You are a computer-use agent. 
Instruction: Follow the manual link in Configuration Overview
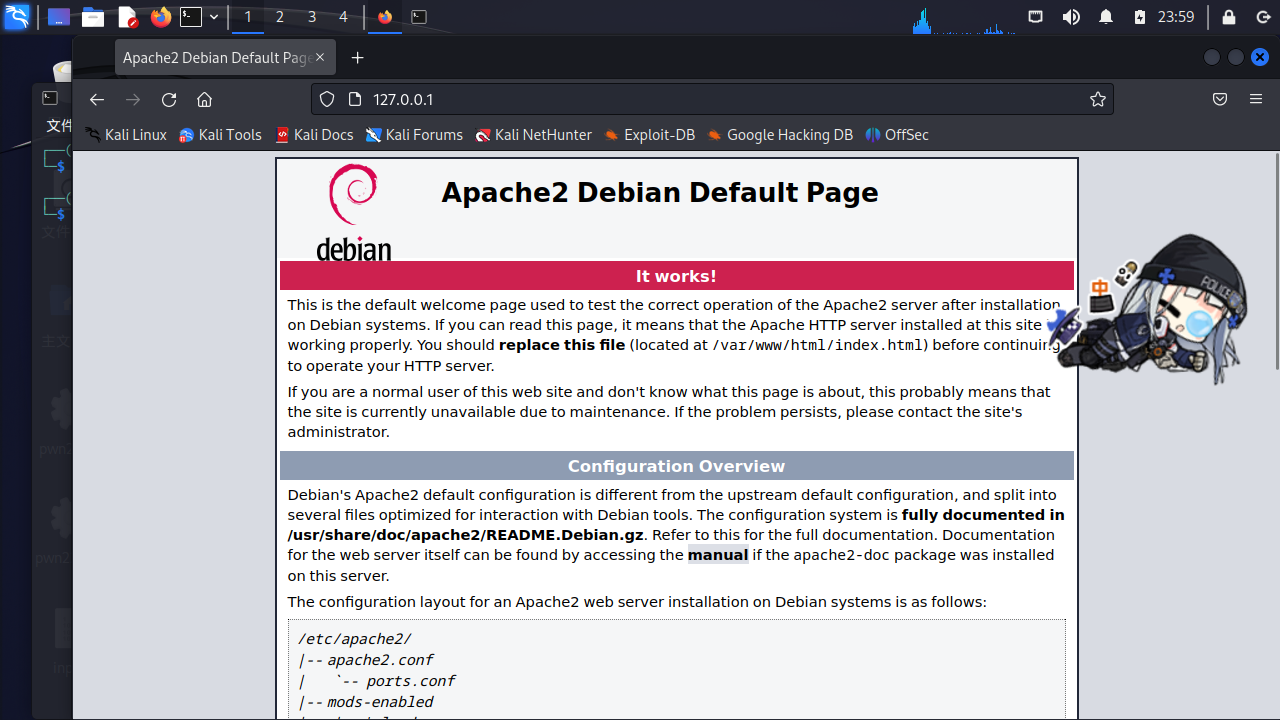tap(718, 555)
